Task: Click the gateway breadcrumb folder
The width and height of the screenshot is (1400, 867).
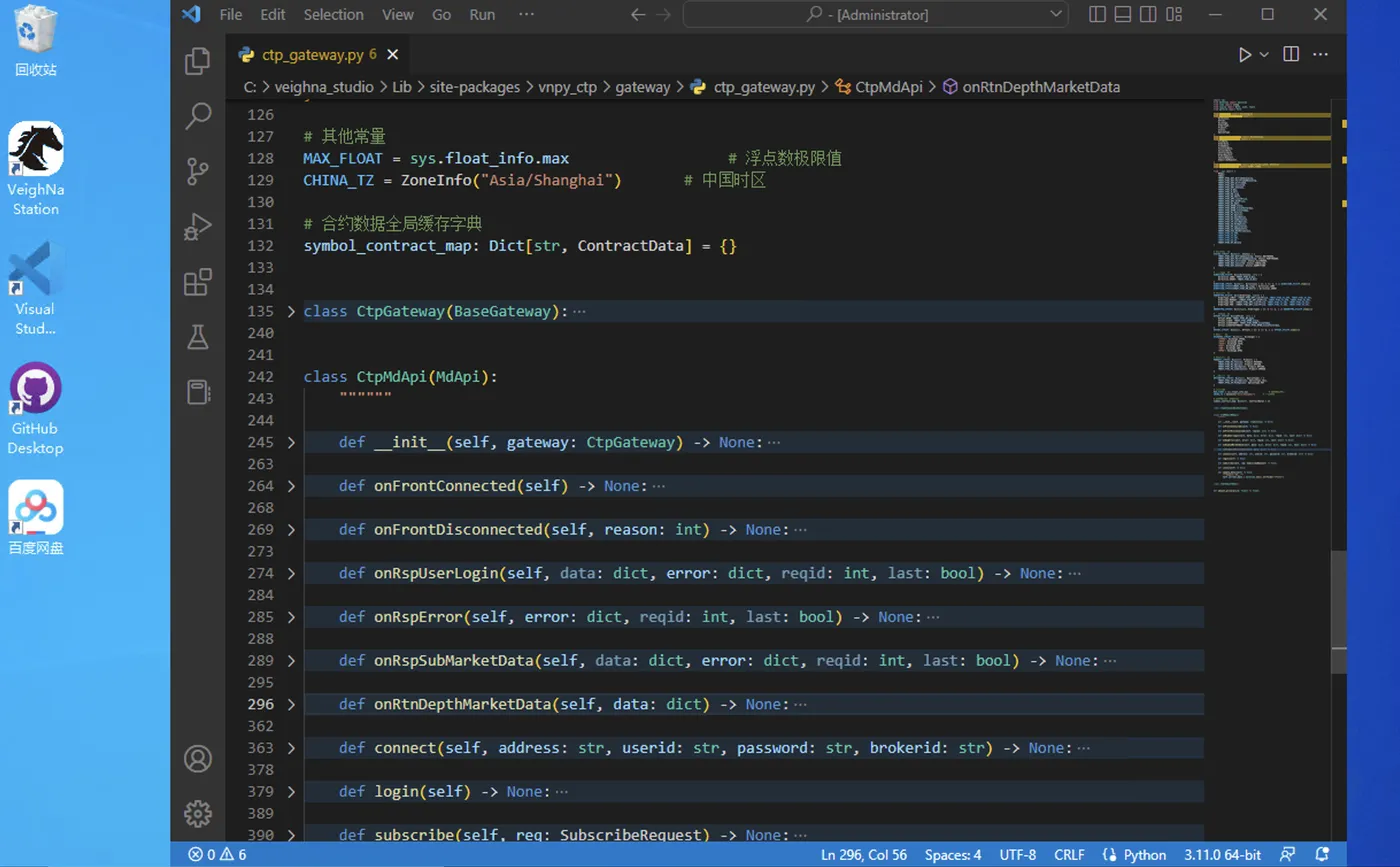Action: 642,87
